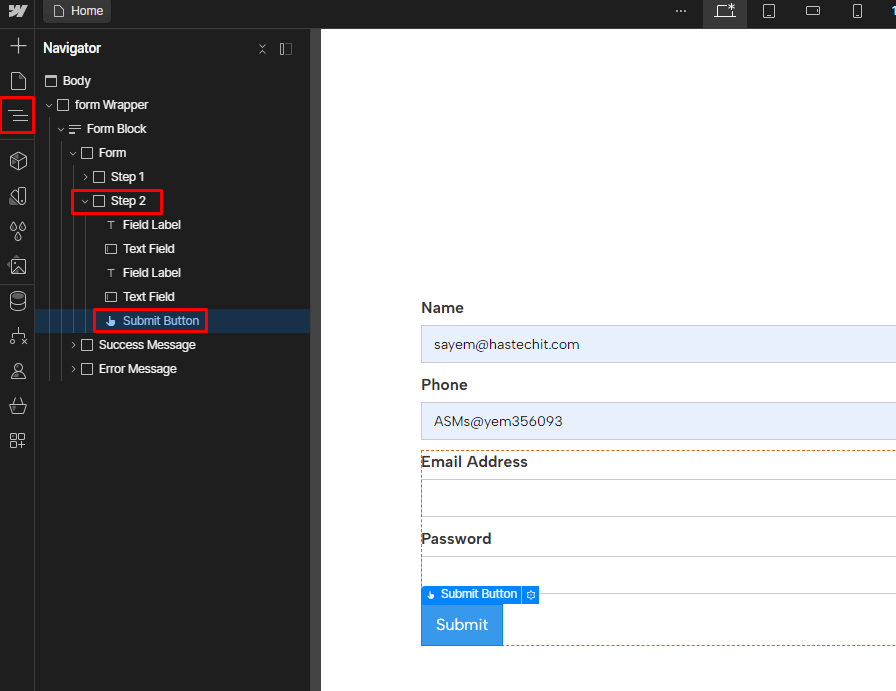This screenshot has height=691, width=896.
Task: Click the Name input field on canvas
Action: 658,344
